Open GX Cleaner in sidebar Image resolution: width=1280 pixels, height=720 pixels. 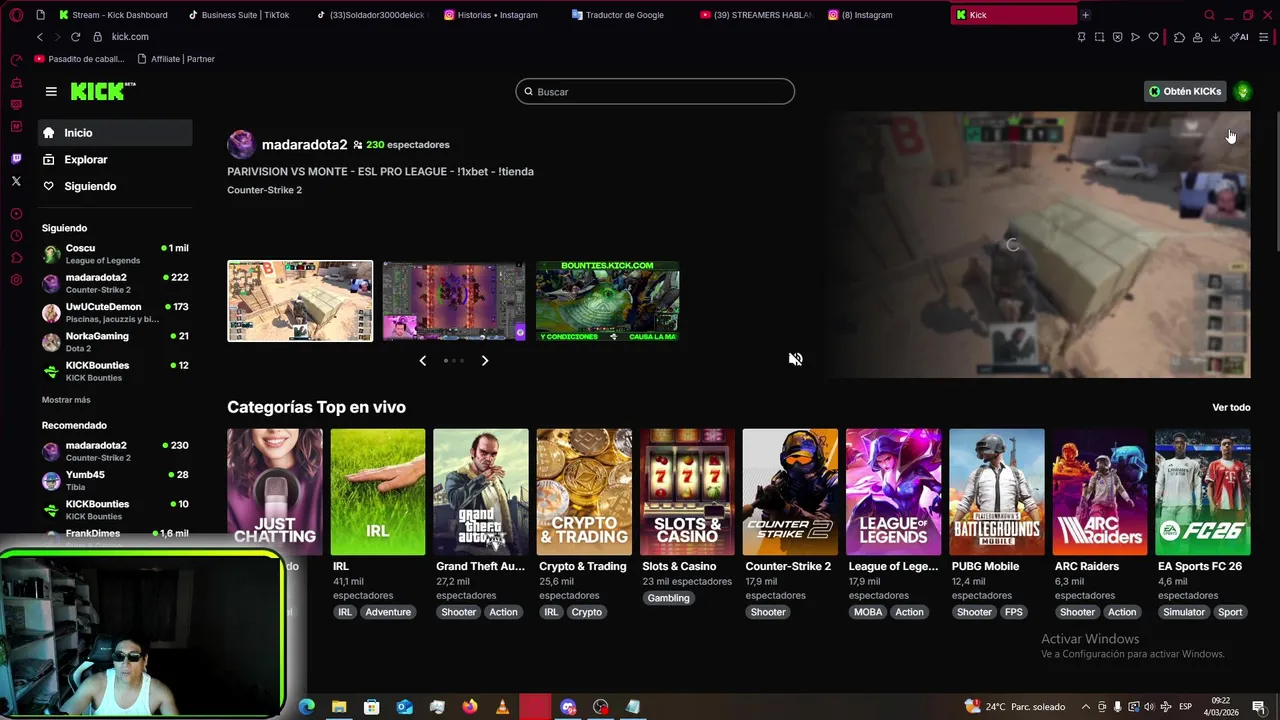click(x=16, y=83)
